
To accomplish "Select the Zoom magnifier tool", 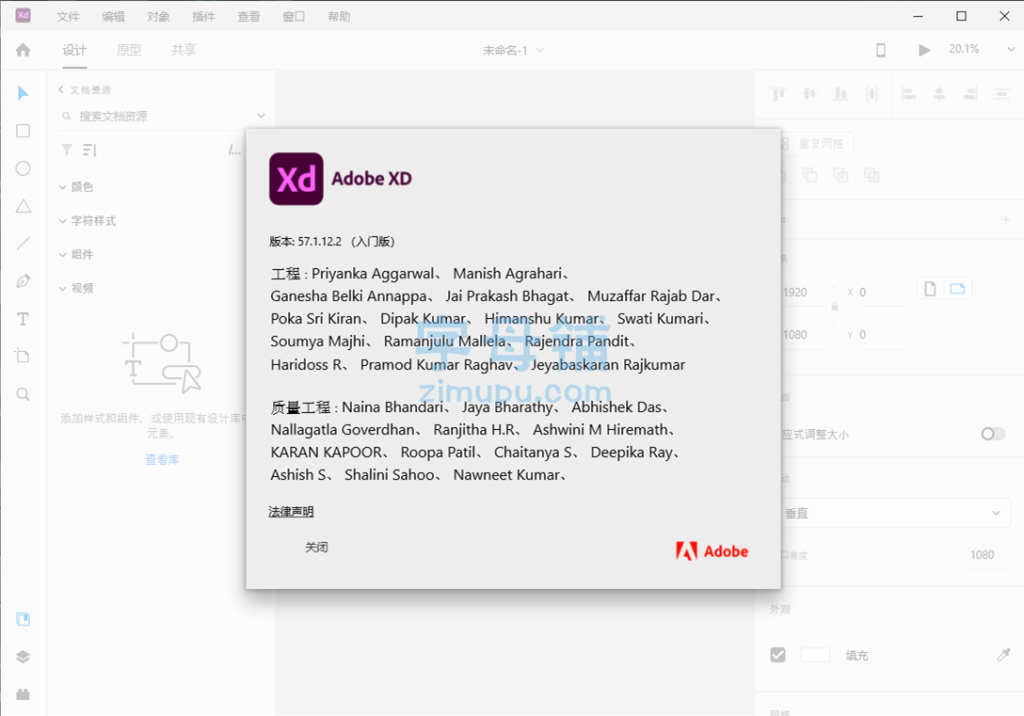I will point(23,394).
